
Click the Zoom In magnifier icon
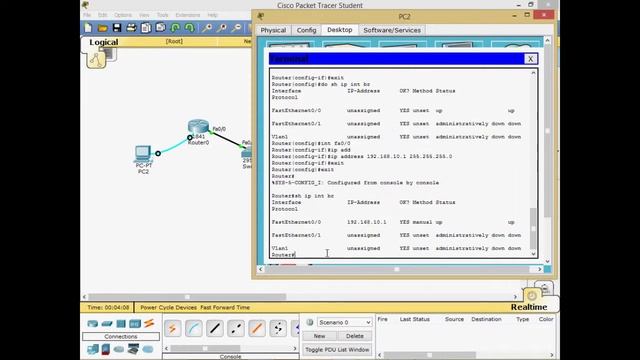[x=207, y=28]
